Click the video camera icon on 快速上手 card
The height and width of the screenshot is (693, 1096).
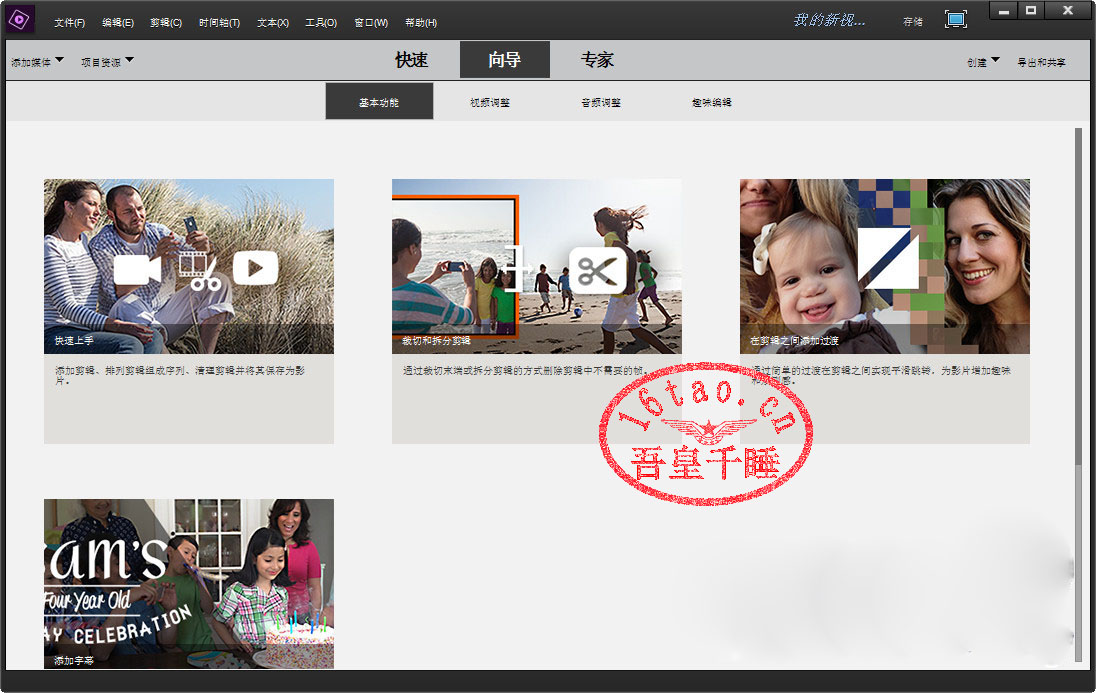[137, 270]
